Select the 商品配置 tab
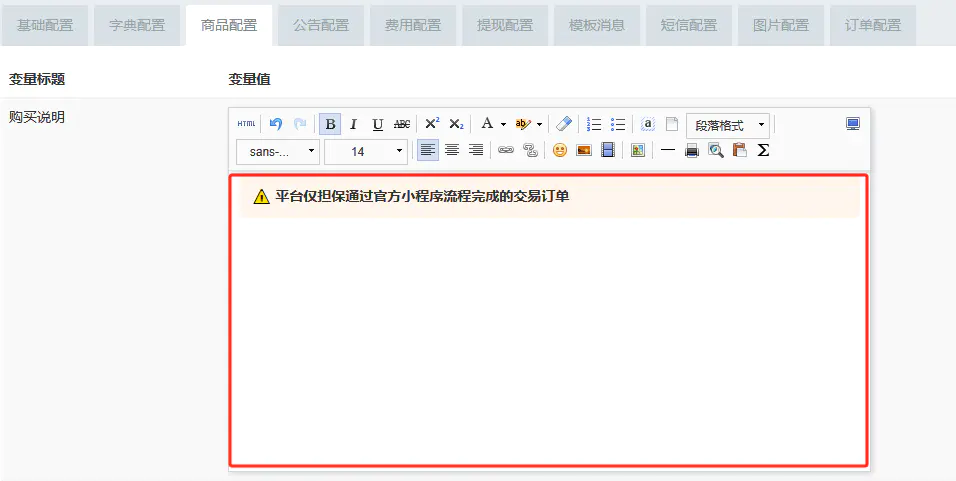This screenshot has height=481, width=956. 229,26
